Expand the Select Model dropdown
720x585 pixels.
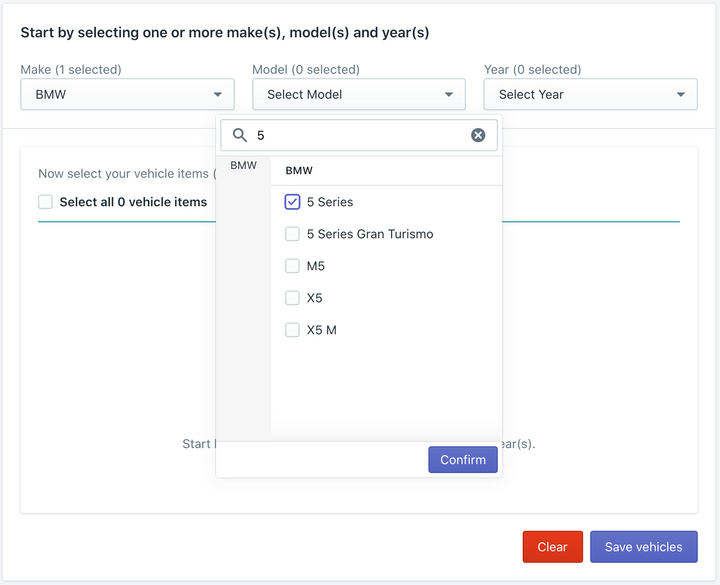pyautogui.click(x=359, y=94)
